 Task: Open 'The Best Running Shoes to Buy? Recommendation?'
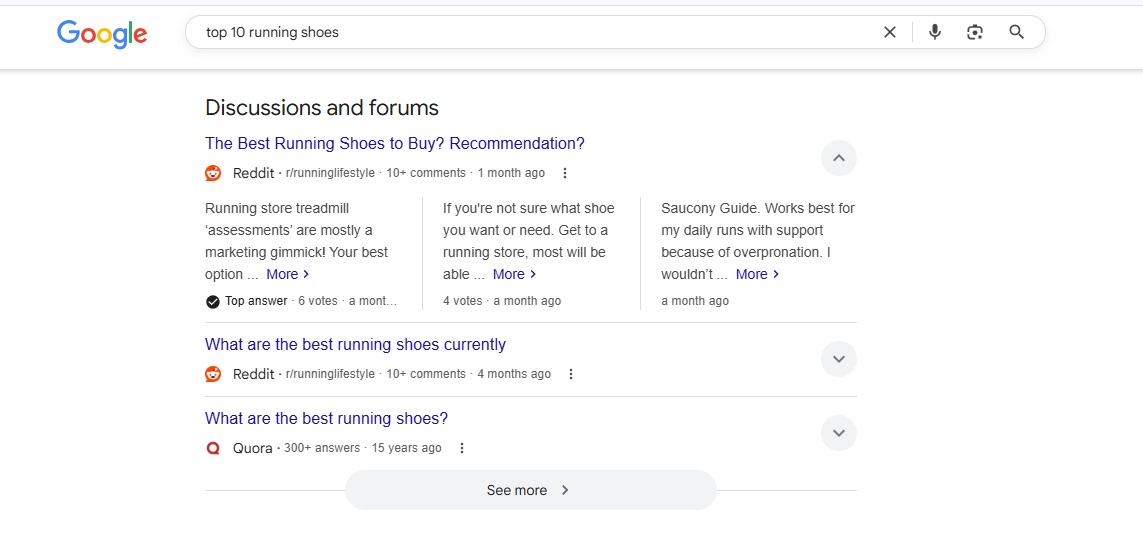[394, 144]
